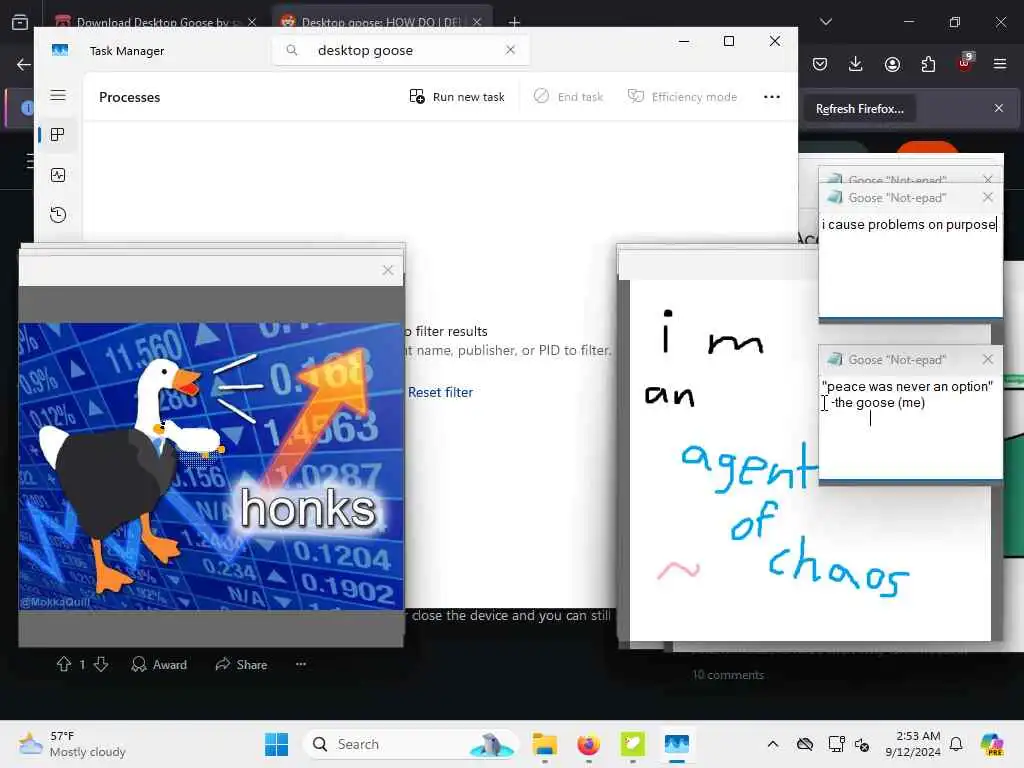Open the notifications bell in taskbar
This screenshot has height=768, width=1024.
pos(956,744)
